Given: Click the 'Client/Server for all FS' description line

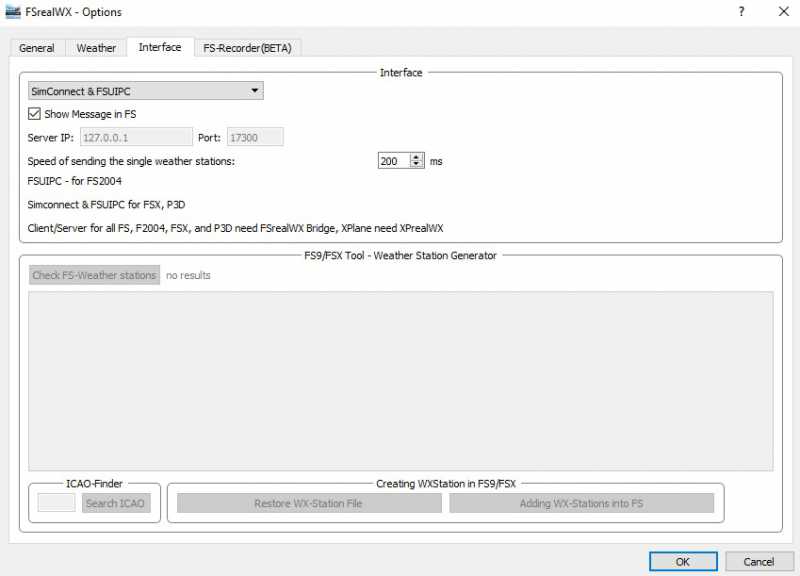Looking at the screenshot, I should pyautogui.click(x=235, y=228).
